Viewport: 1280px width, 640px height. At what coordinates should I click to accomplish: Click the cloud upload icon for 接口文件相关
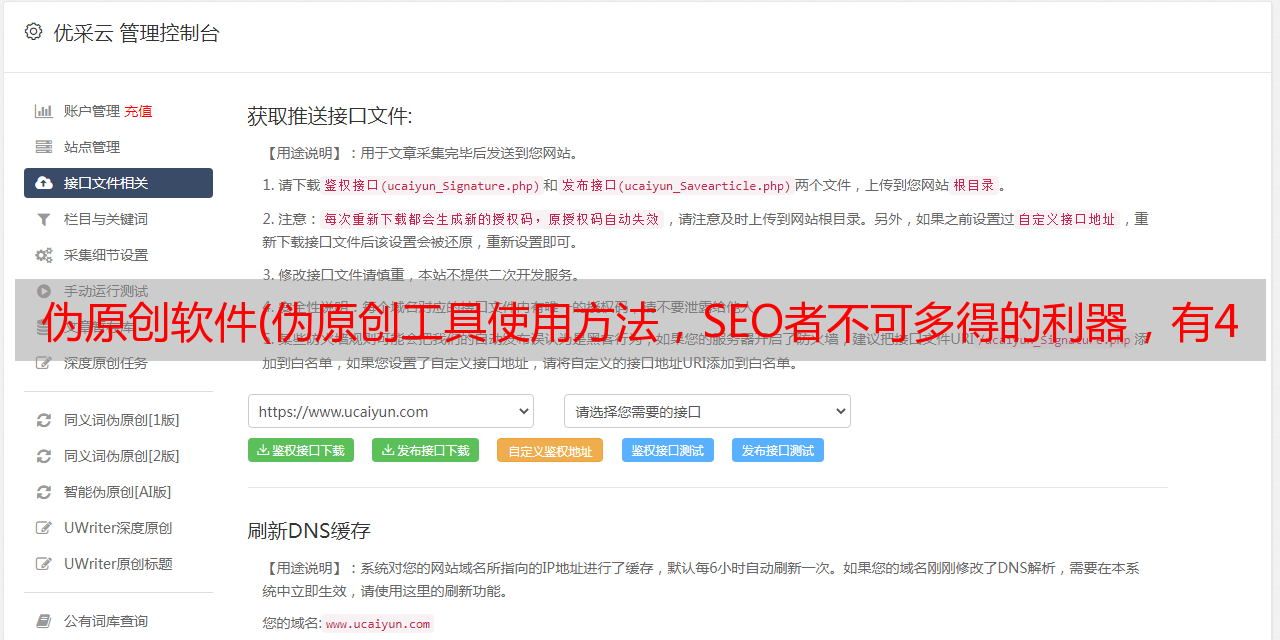point(44,183)
